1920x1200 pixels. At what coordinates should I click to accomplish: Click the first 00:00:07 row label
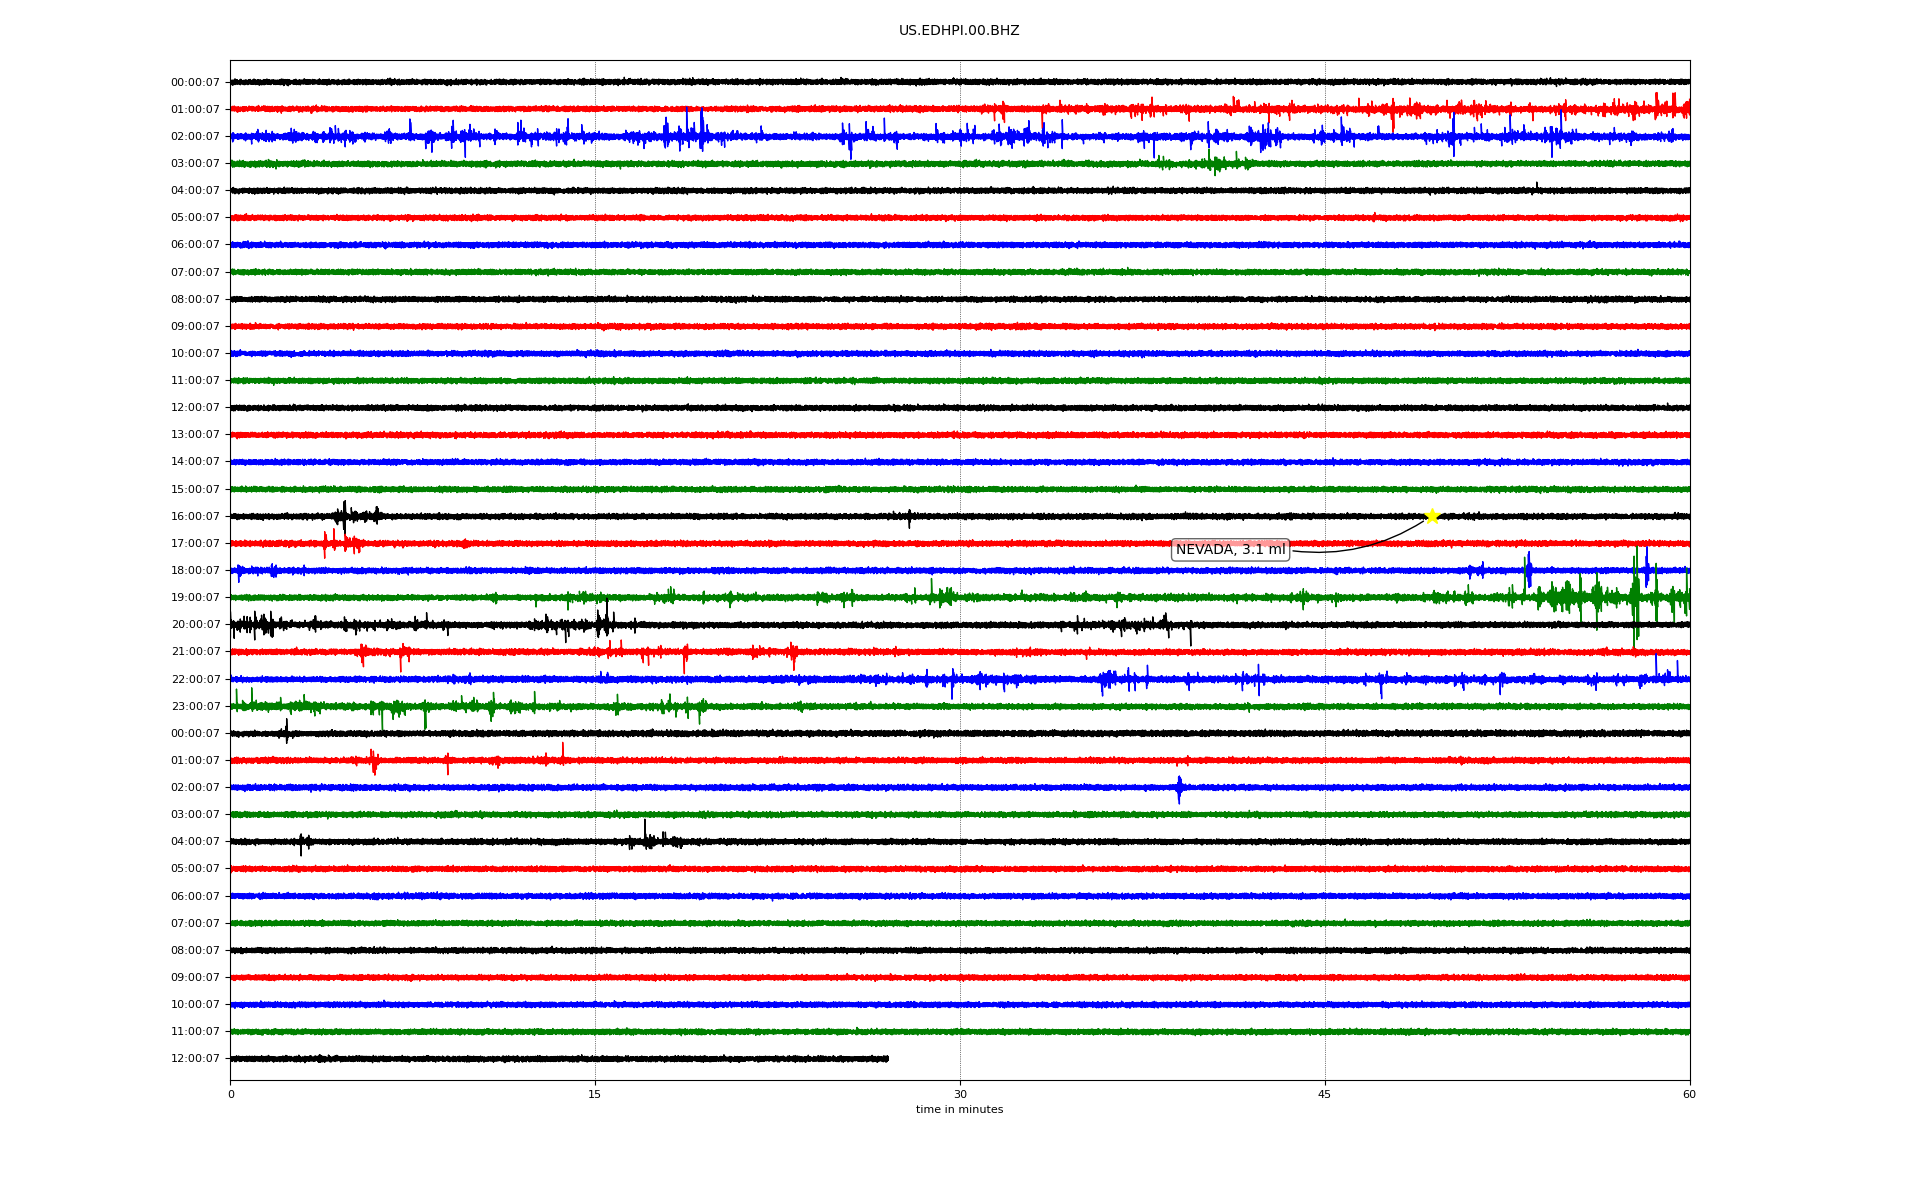[195, 83]
